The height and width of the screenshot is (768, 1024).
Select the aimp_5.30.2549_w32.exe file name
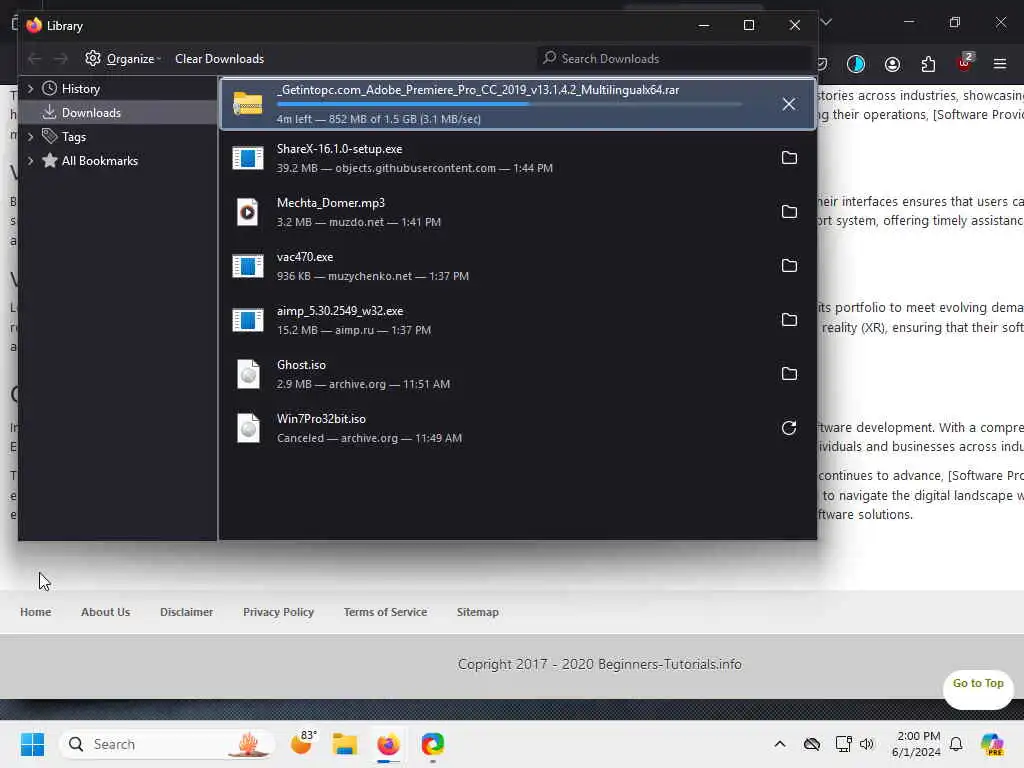(x=340, y=311)
